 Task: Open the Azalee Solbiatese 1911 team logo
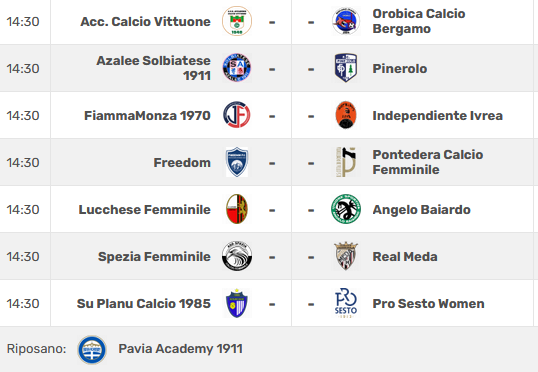click(x=237, y=68)
